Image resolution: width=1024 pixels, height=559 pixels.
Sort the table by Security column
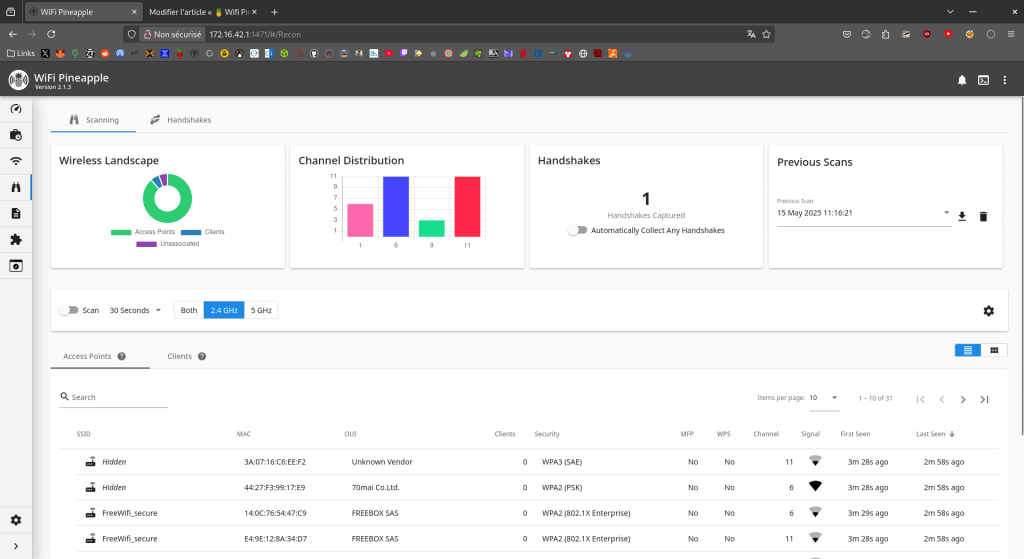(547, 434)
